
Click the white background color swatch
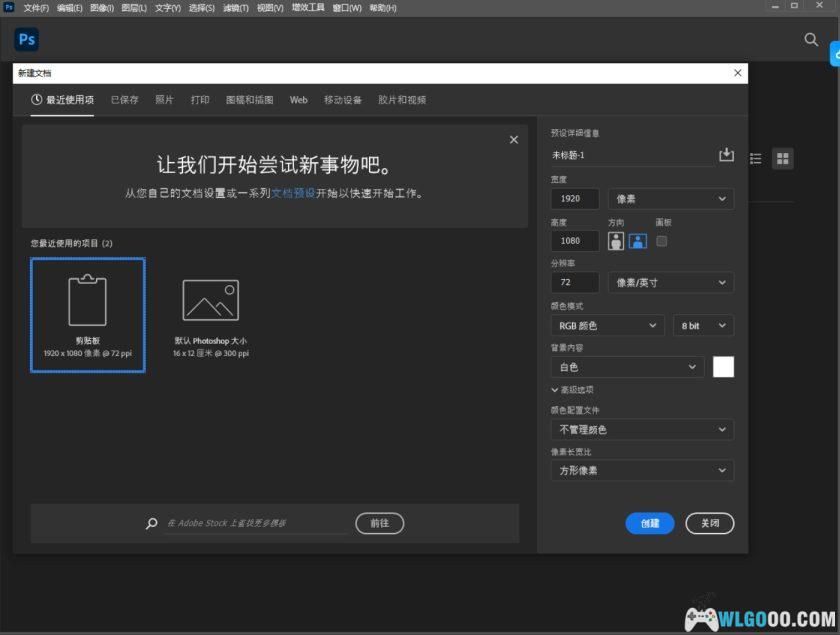[x=723, y=367]
